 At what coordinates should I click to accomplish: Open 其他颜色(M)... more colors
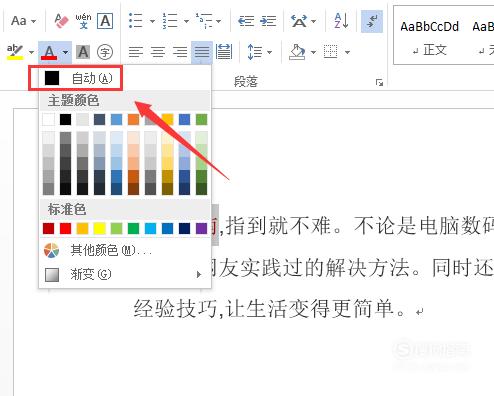125,250
